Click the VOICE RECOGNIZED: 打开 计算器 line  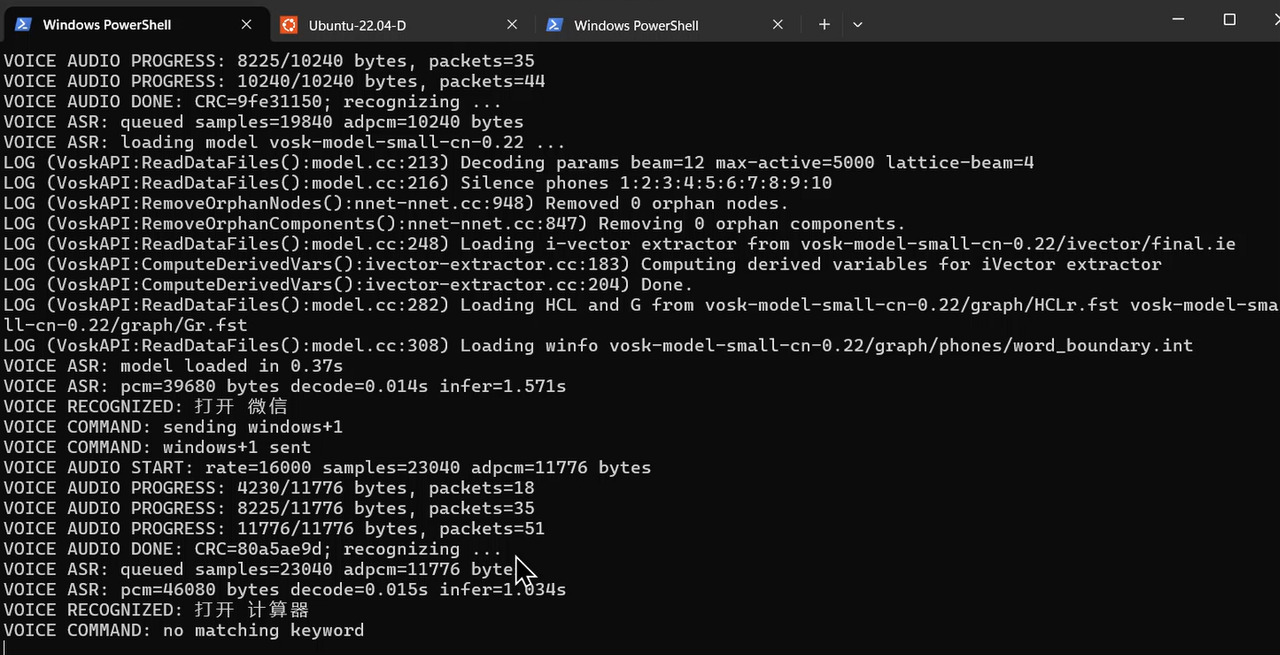tap(156, 610)
